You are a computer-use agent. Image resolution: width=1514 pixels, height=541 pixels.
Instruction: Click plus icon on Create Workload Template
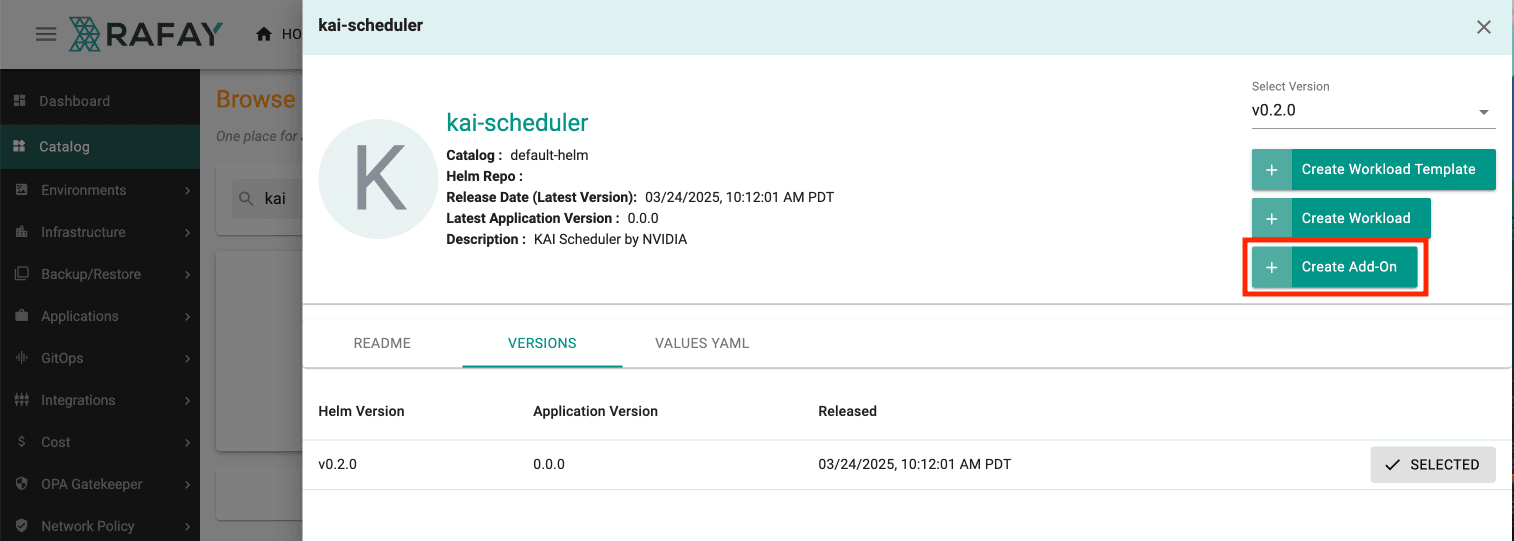[1272, 170]
